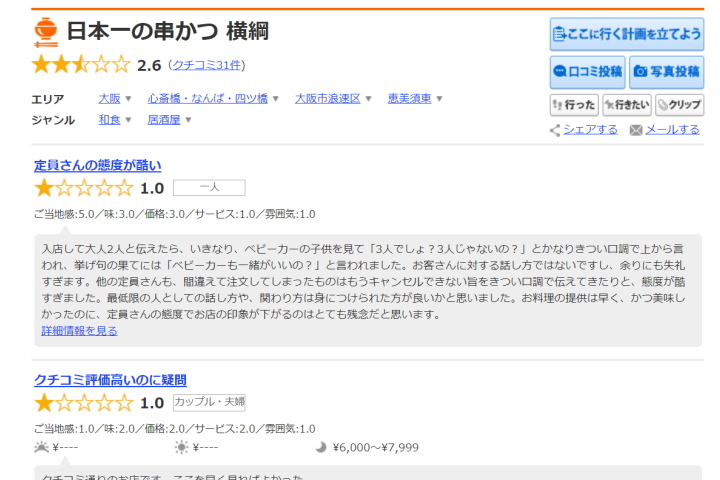Toggle the 行きたい want-to-go button
This screenshot has height=480, width=720.
point(627,105)
